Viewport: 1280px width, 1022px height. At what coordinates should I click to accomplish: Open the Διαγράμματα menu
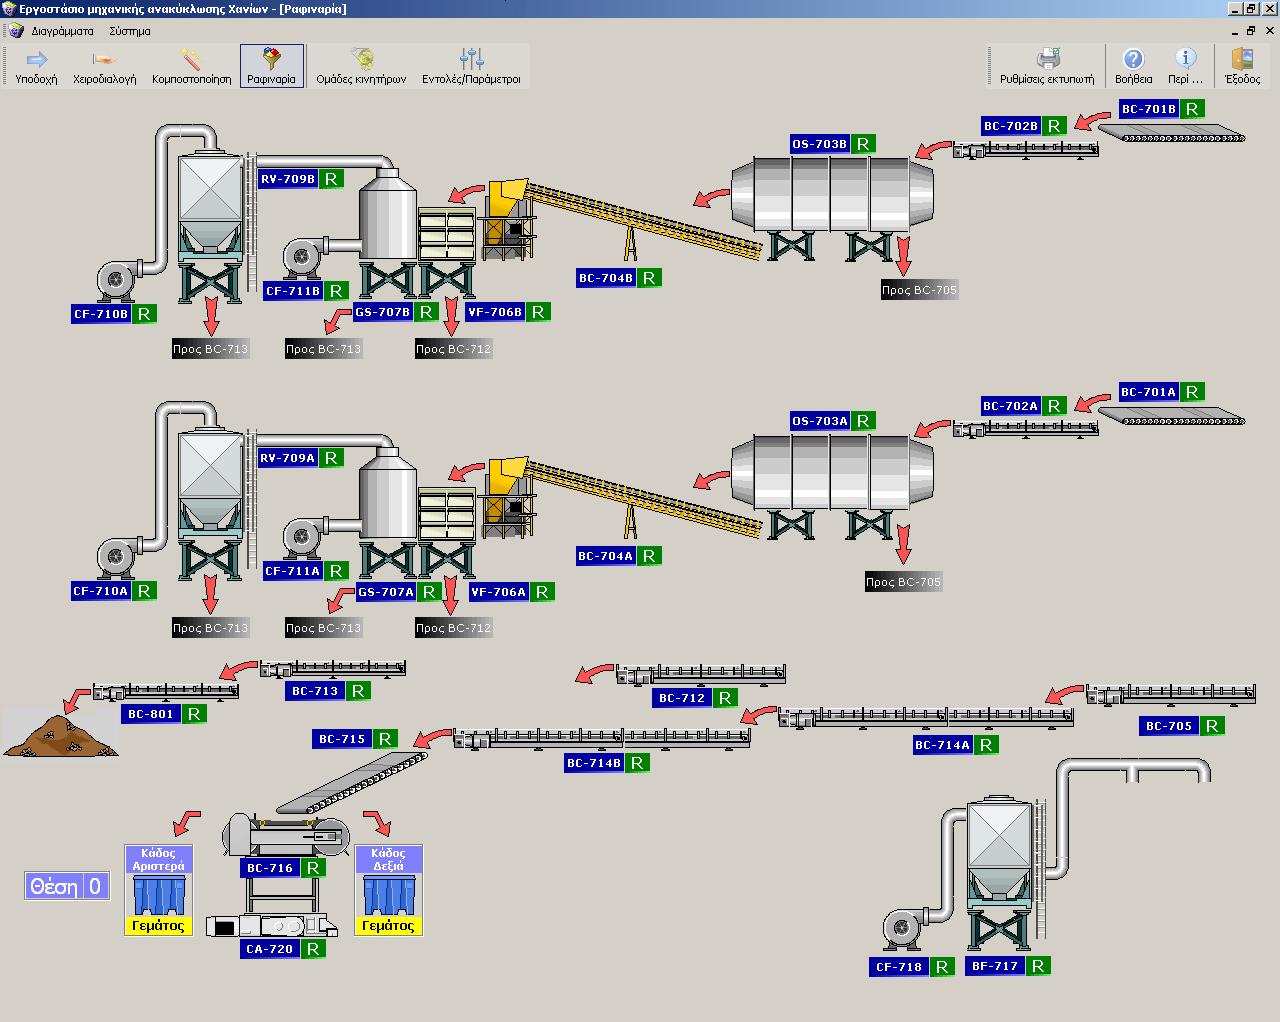point(62,31)
